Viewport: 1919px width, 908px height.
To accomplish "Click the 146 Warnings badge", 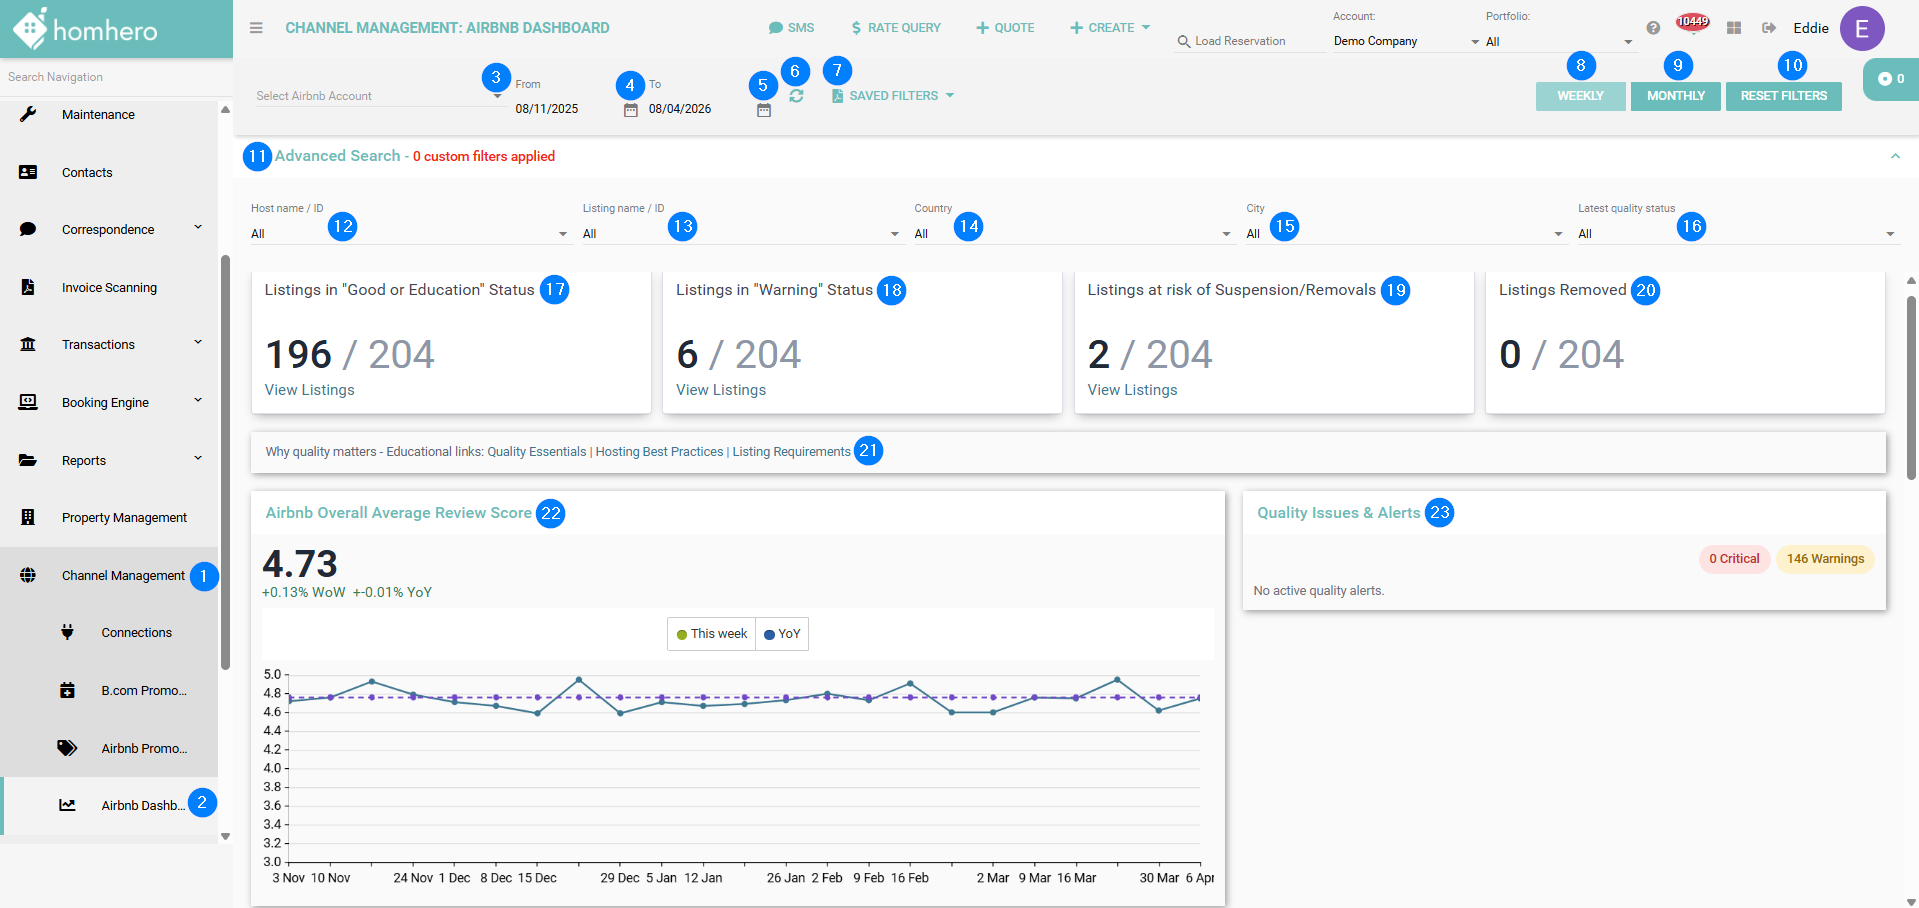I will [x=1825, y=559].
